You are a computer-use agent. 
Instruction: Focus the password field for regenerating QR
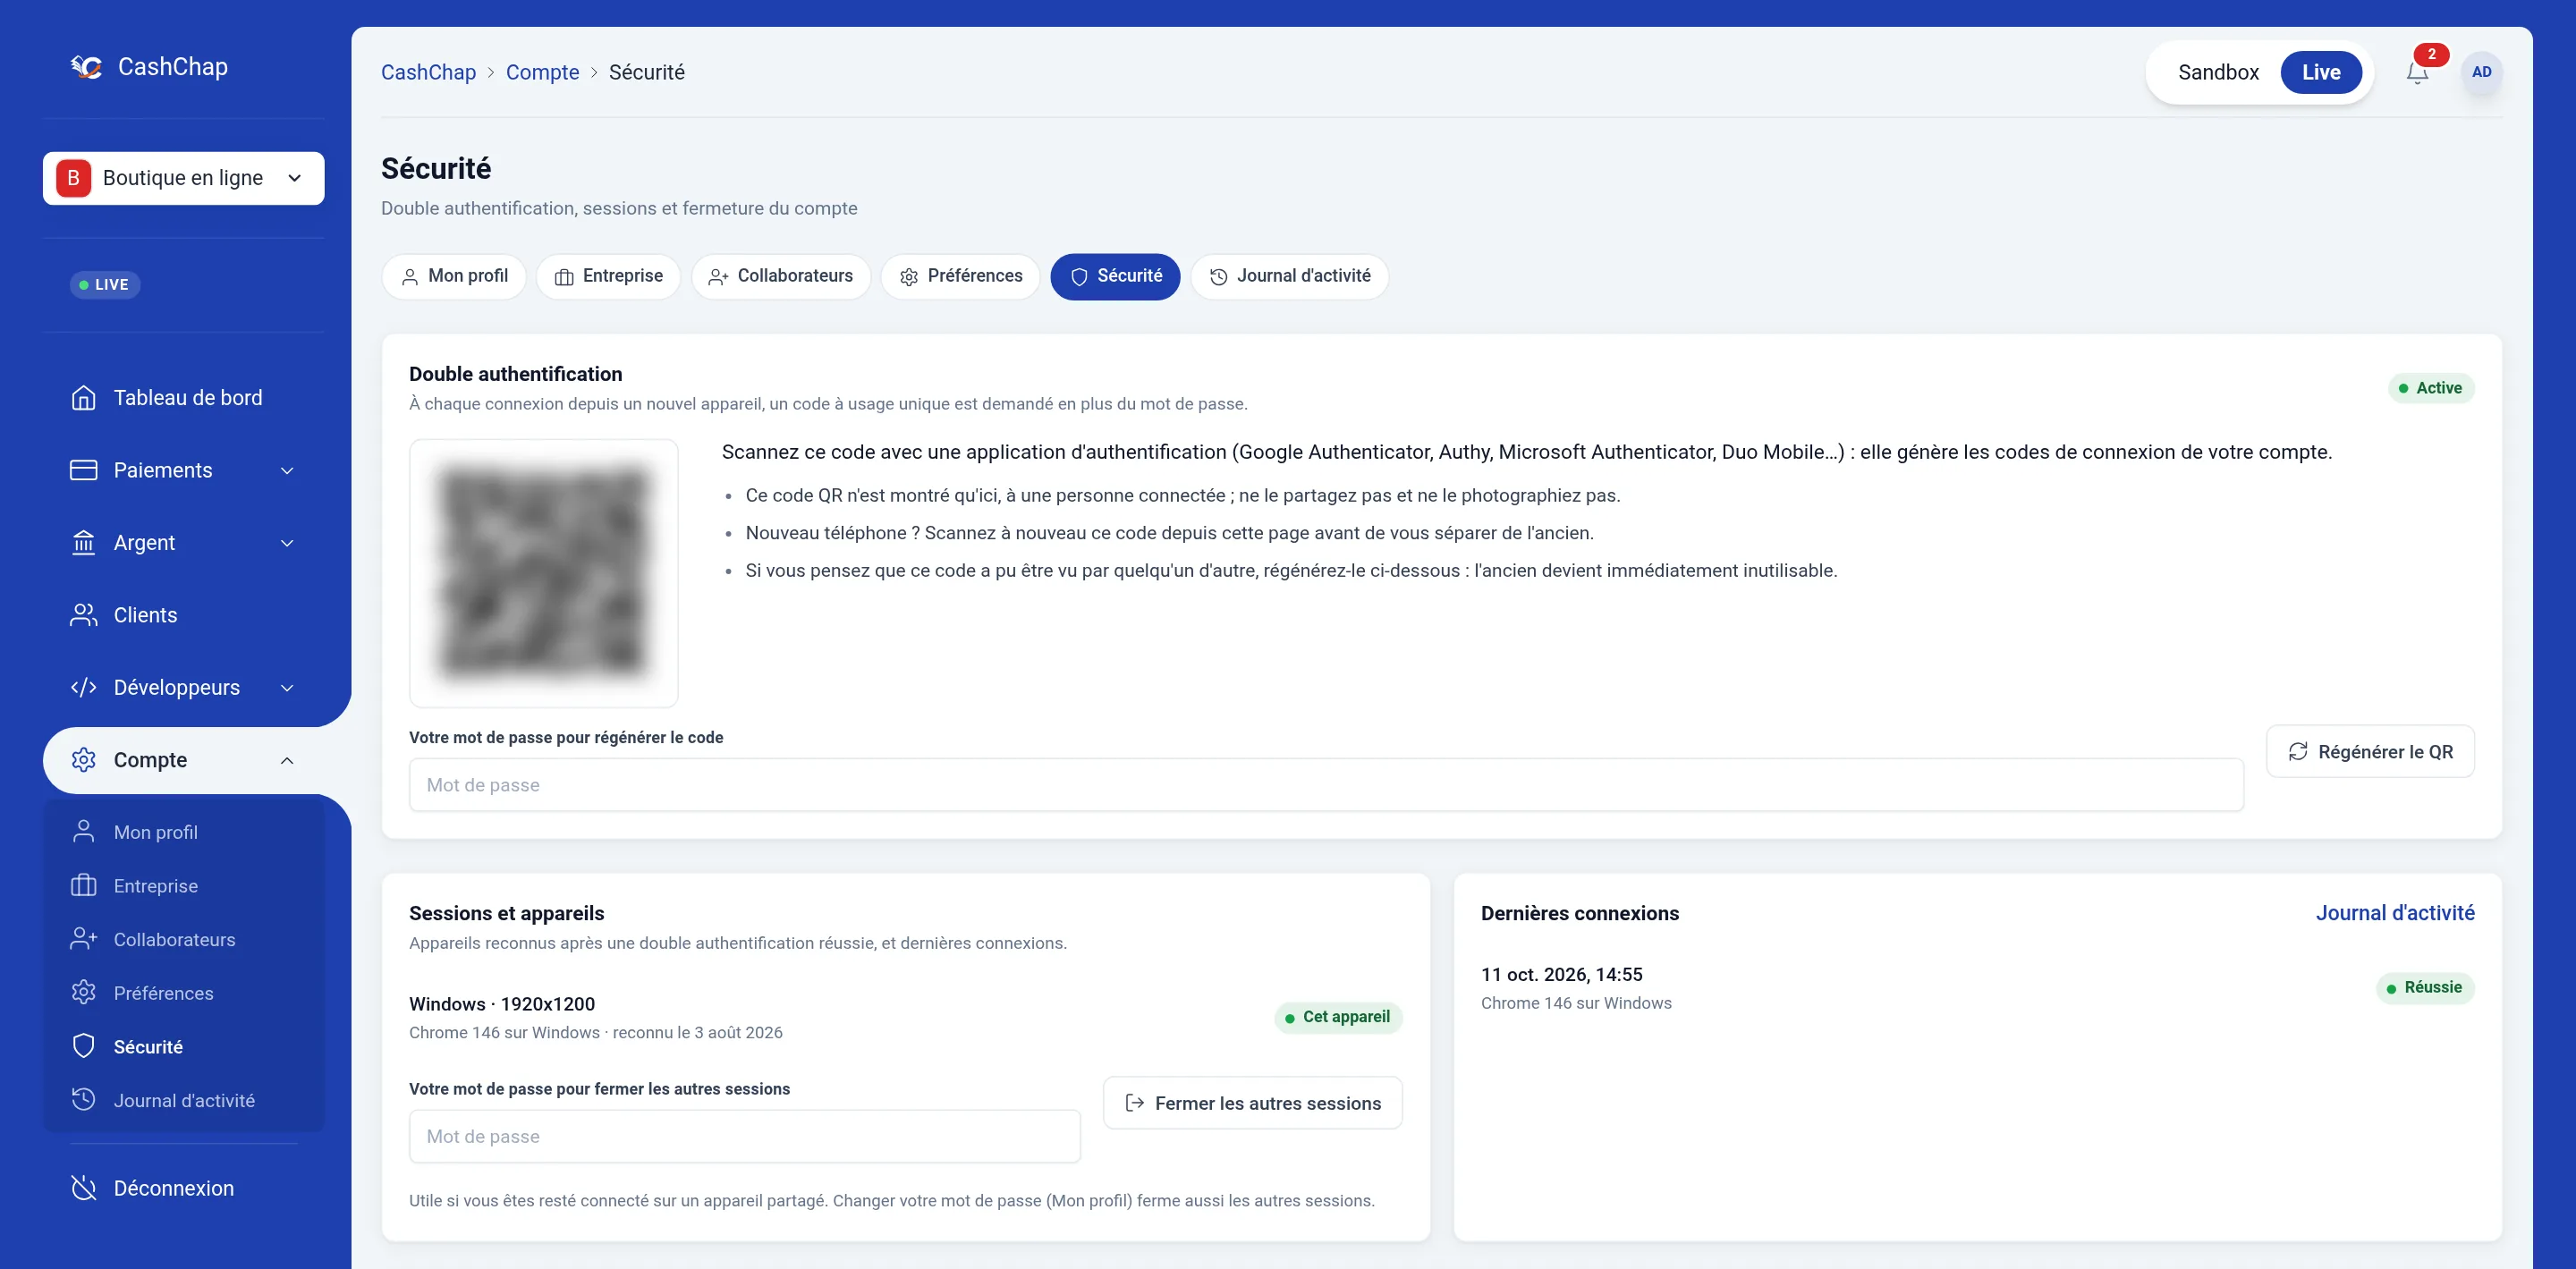(1326, 785)
